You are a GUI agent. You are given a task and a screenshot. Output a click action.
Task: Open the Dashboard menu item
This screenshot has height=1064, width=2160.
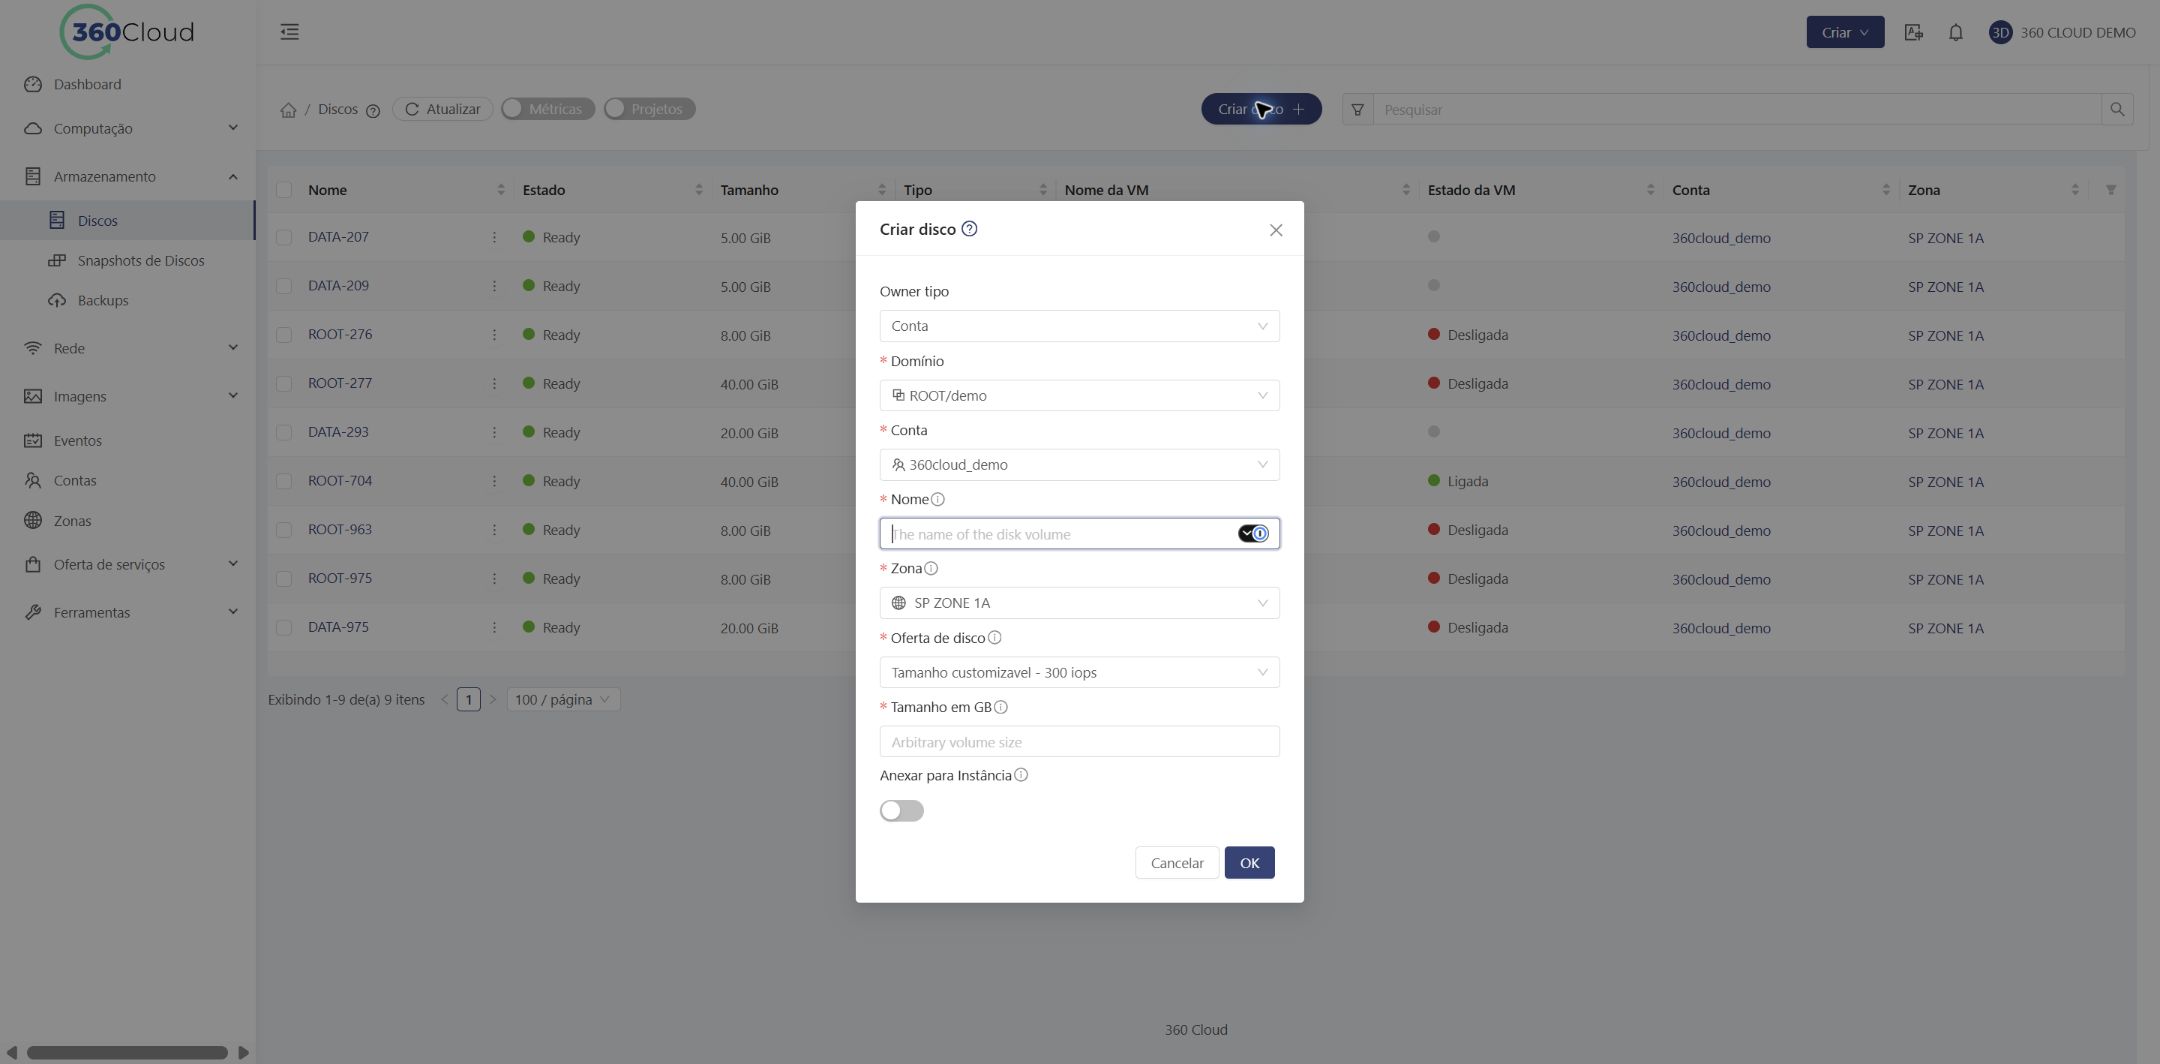[128, 84]
